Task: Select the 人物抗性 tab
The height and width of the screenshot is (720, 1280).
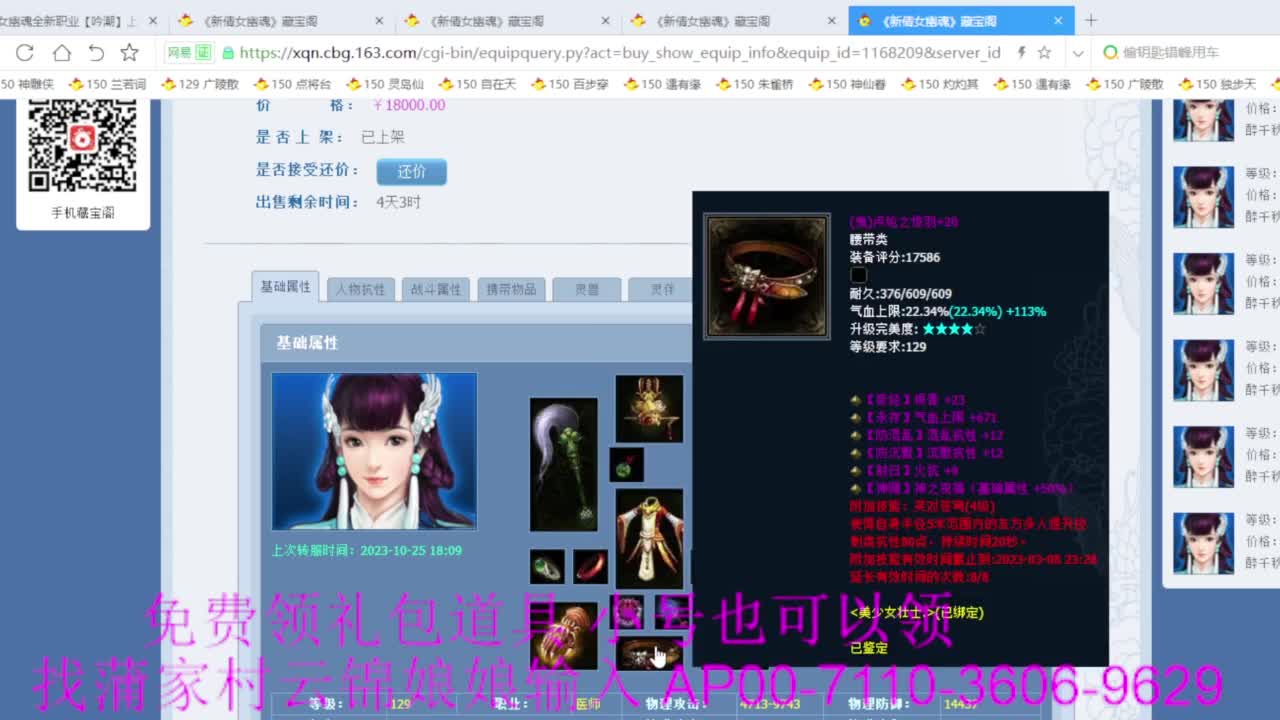Action: coord(360,289)
